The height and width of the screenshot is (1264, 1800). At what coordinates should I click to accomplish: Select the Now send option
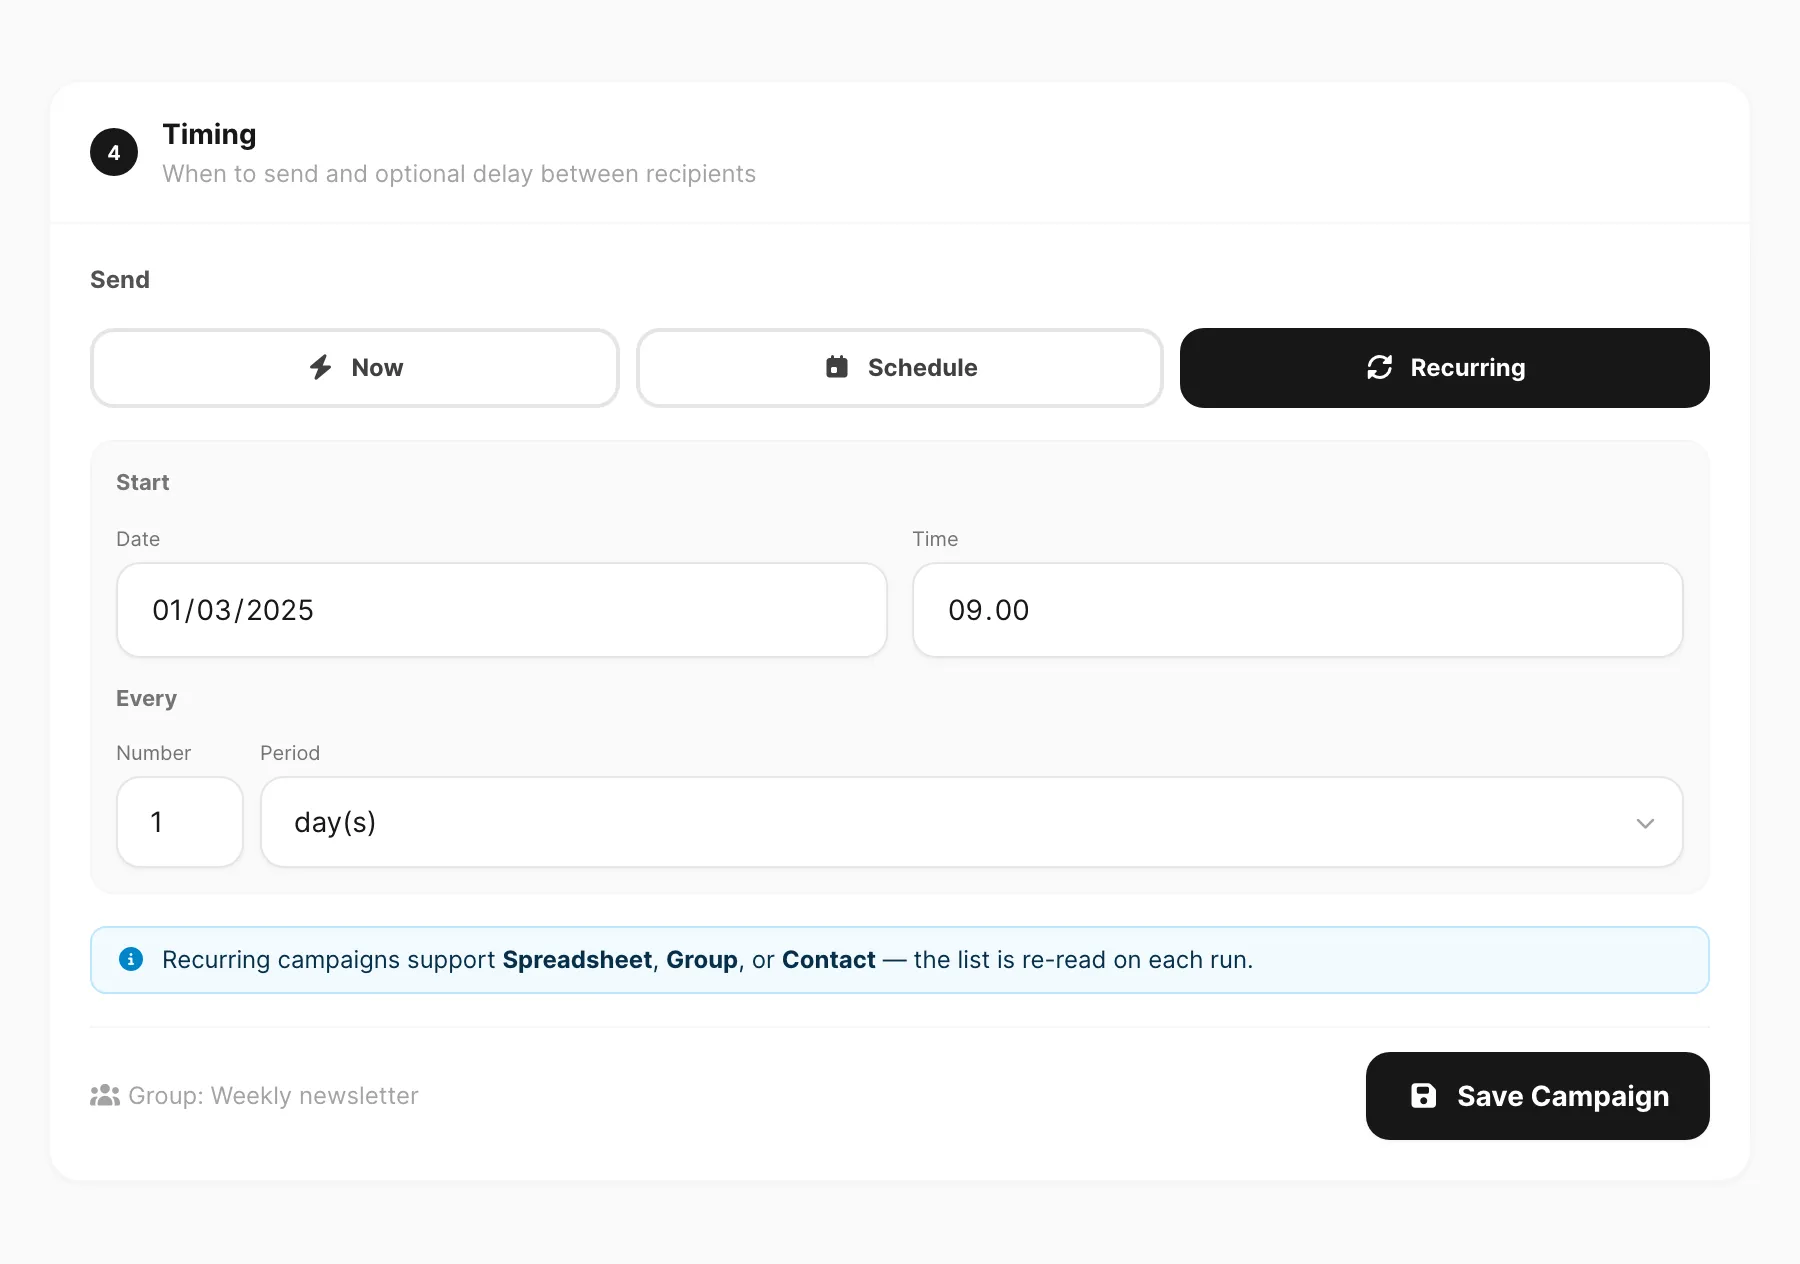tap(355, 368)
